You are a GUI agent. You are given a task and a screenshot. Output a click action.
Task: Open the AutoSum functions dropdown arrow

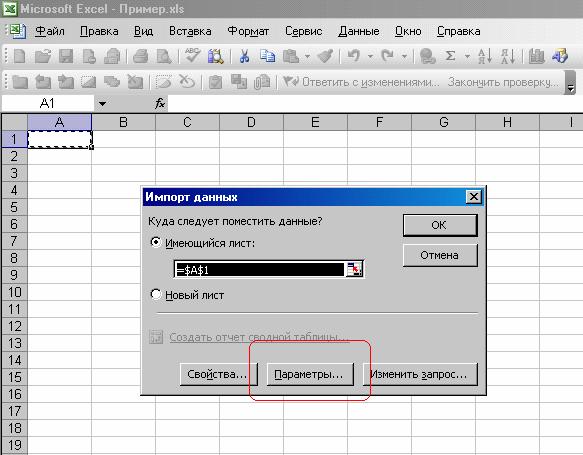pos(467,56)
